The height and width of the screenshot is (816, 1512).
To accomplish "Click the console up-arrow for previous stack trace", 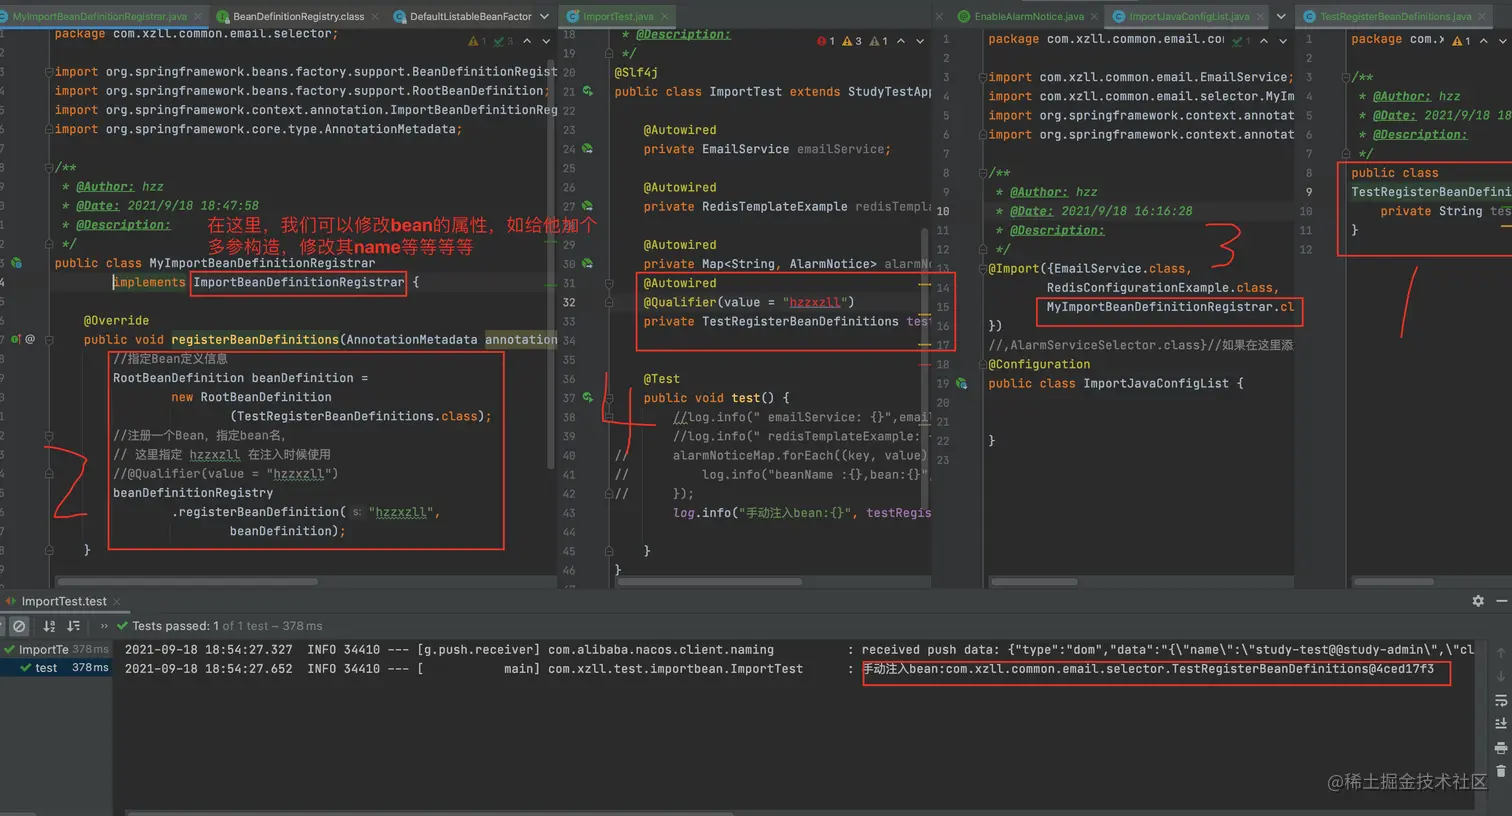I will coord(1501,653).
